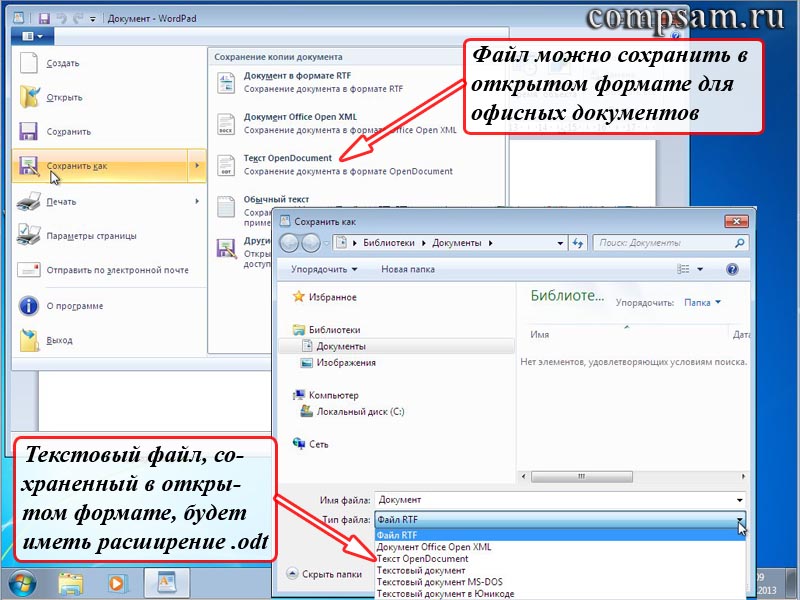Open the view options dropdown arrow
The image size is (800, 600).
(x=700, y=269)
